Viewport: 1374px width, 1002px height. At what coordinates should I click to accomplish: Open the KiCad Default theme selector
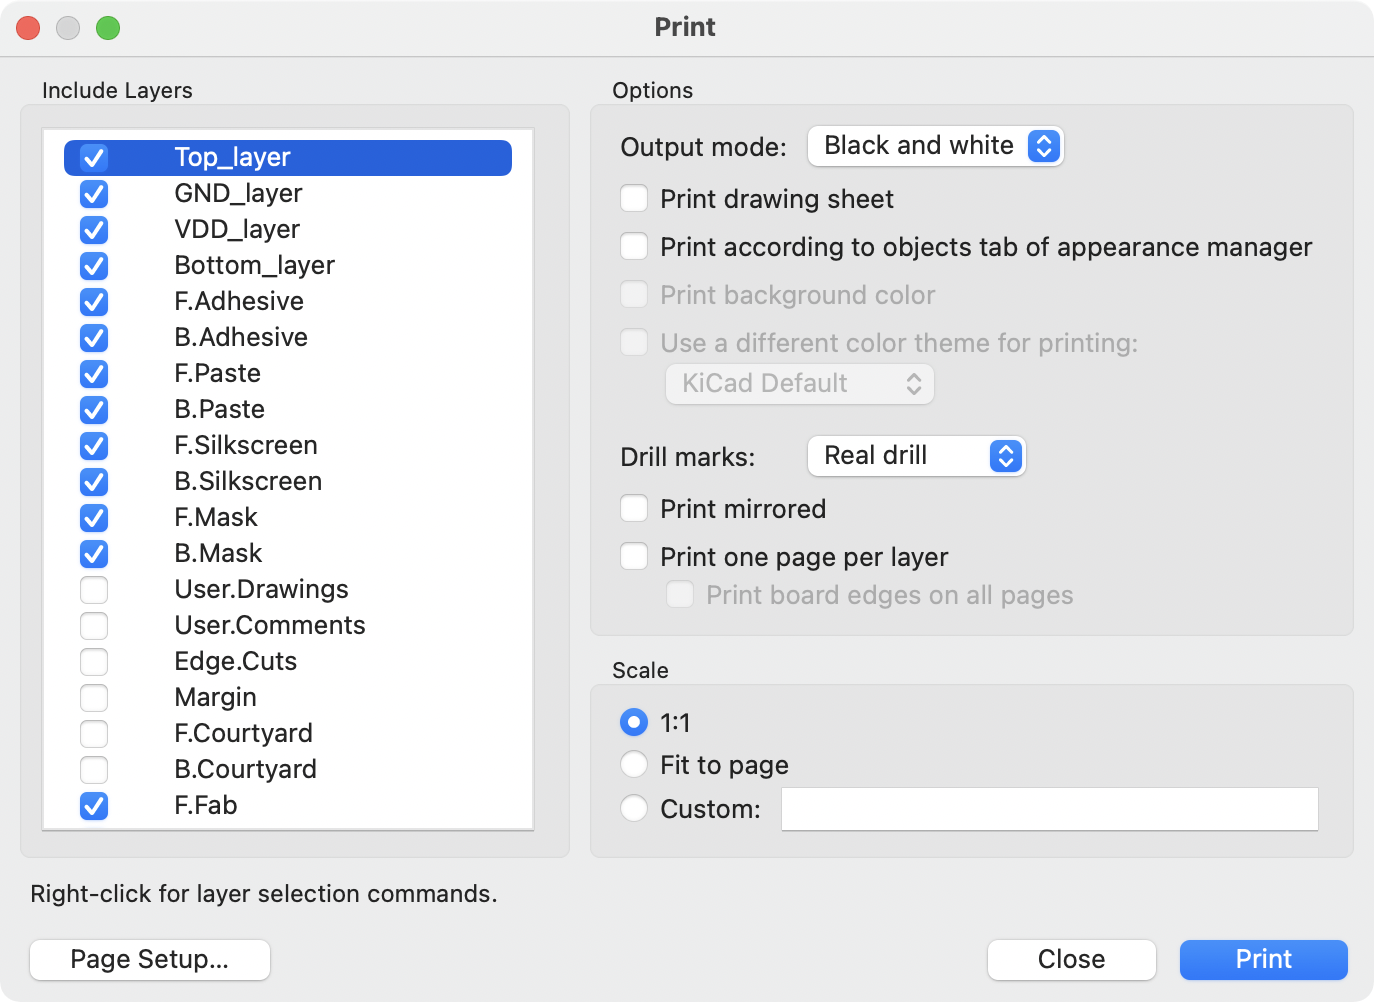pyautogui.click(x=798, y=383)
